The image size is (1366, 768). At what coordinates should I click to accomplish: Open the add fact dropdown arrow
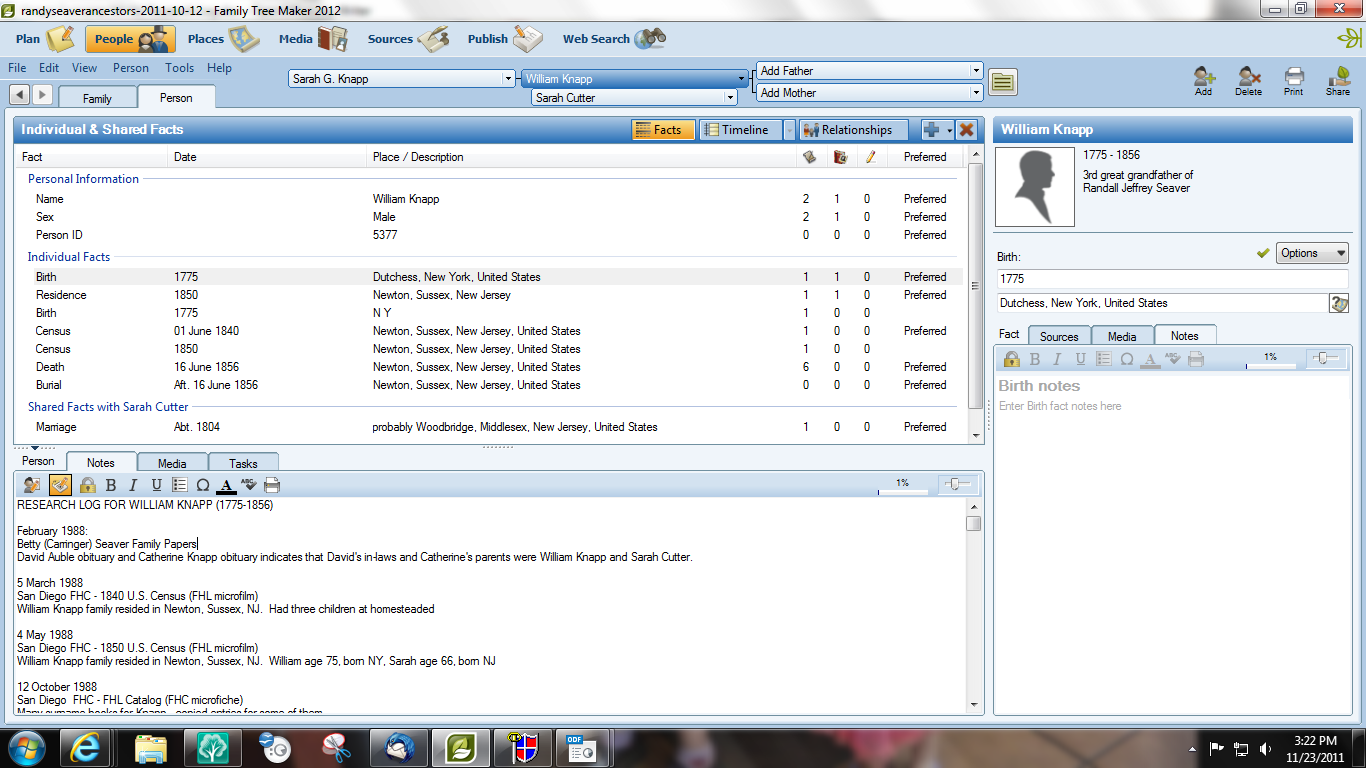click(x=950, y=130)
